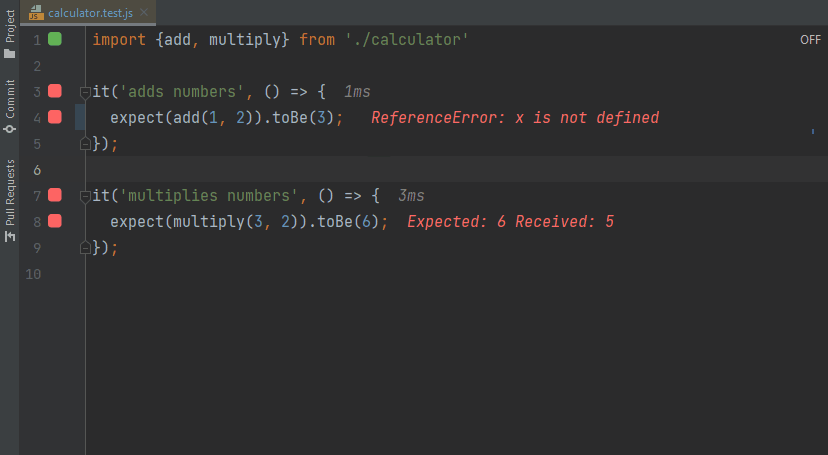Click the './calculator' import path

[x=406, y=40]
